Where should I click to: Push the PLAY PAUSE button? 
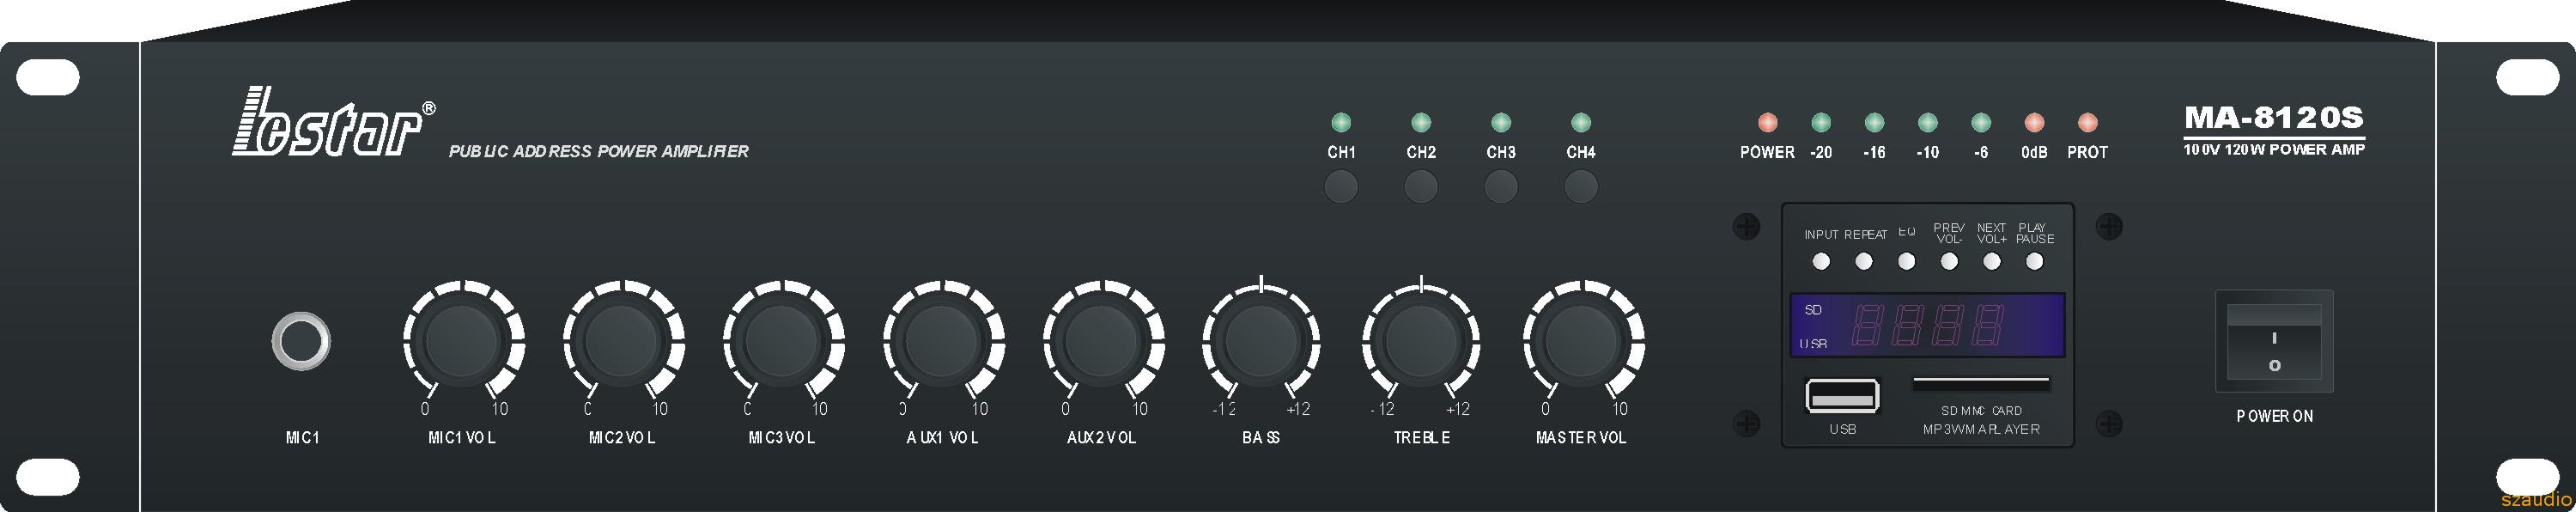point(2034,261)
